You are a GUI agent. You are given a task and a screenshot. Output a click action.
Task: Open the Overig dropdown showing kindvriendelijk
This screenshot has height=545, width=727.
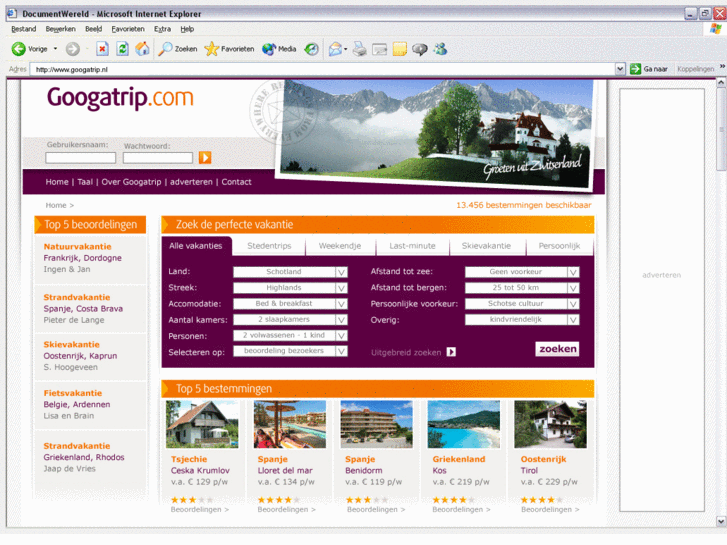[x=522, y=320]
